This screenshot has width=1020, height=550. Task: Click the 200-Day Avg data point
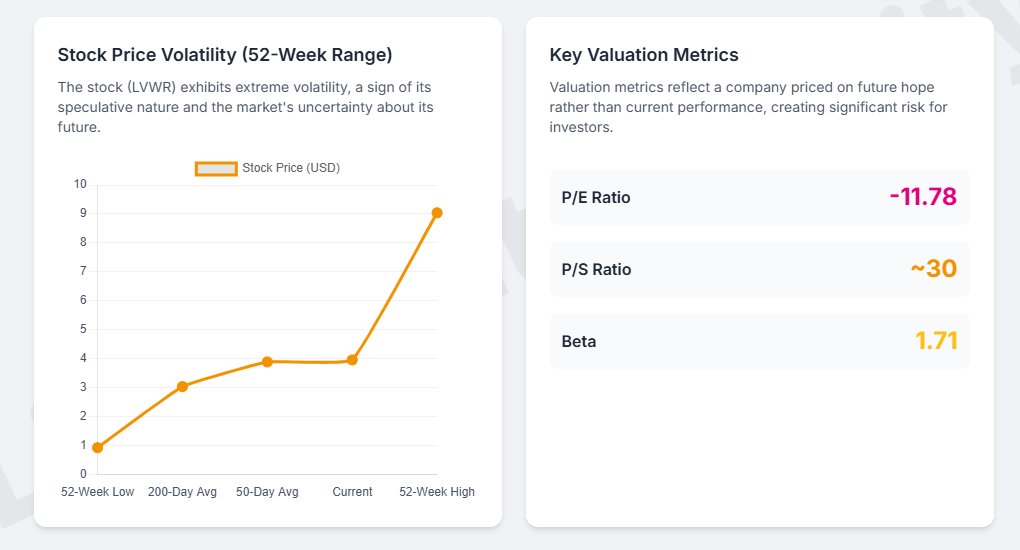182,386
